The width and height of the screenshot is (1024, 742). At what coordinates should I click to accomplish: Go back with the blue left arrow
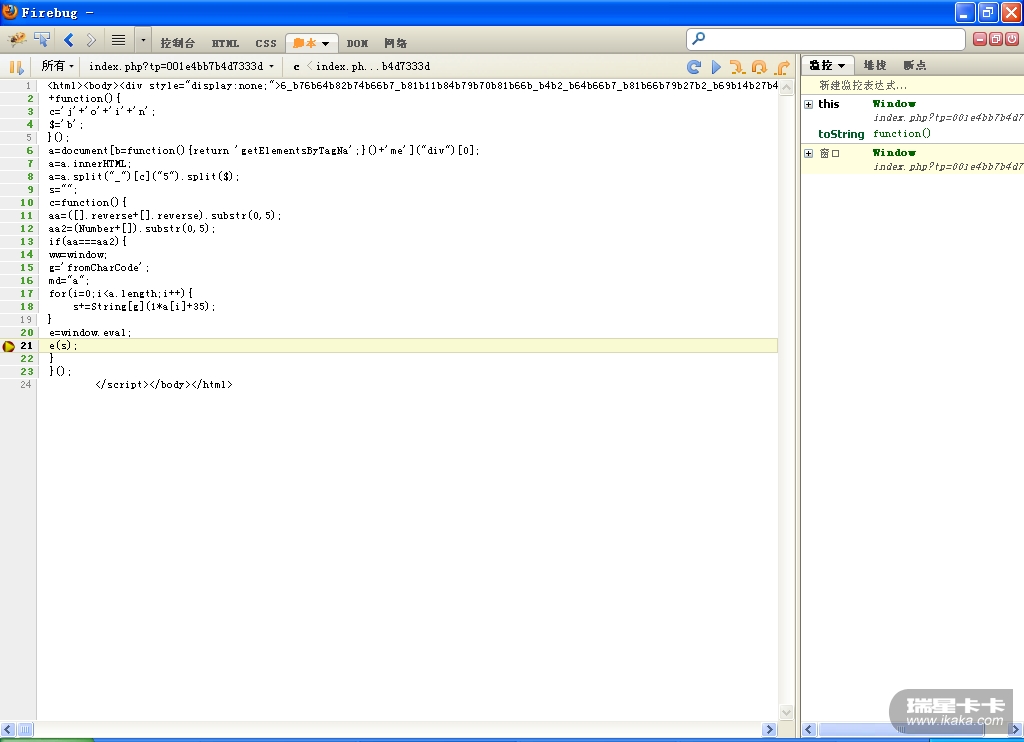69,40
